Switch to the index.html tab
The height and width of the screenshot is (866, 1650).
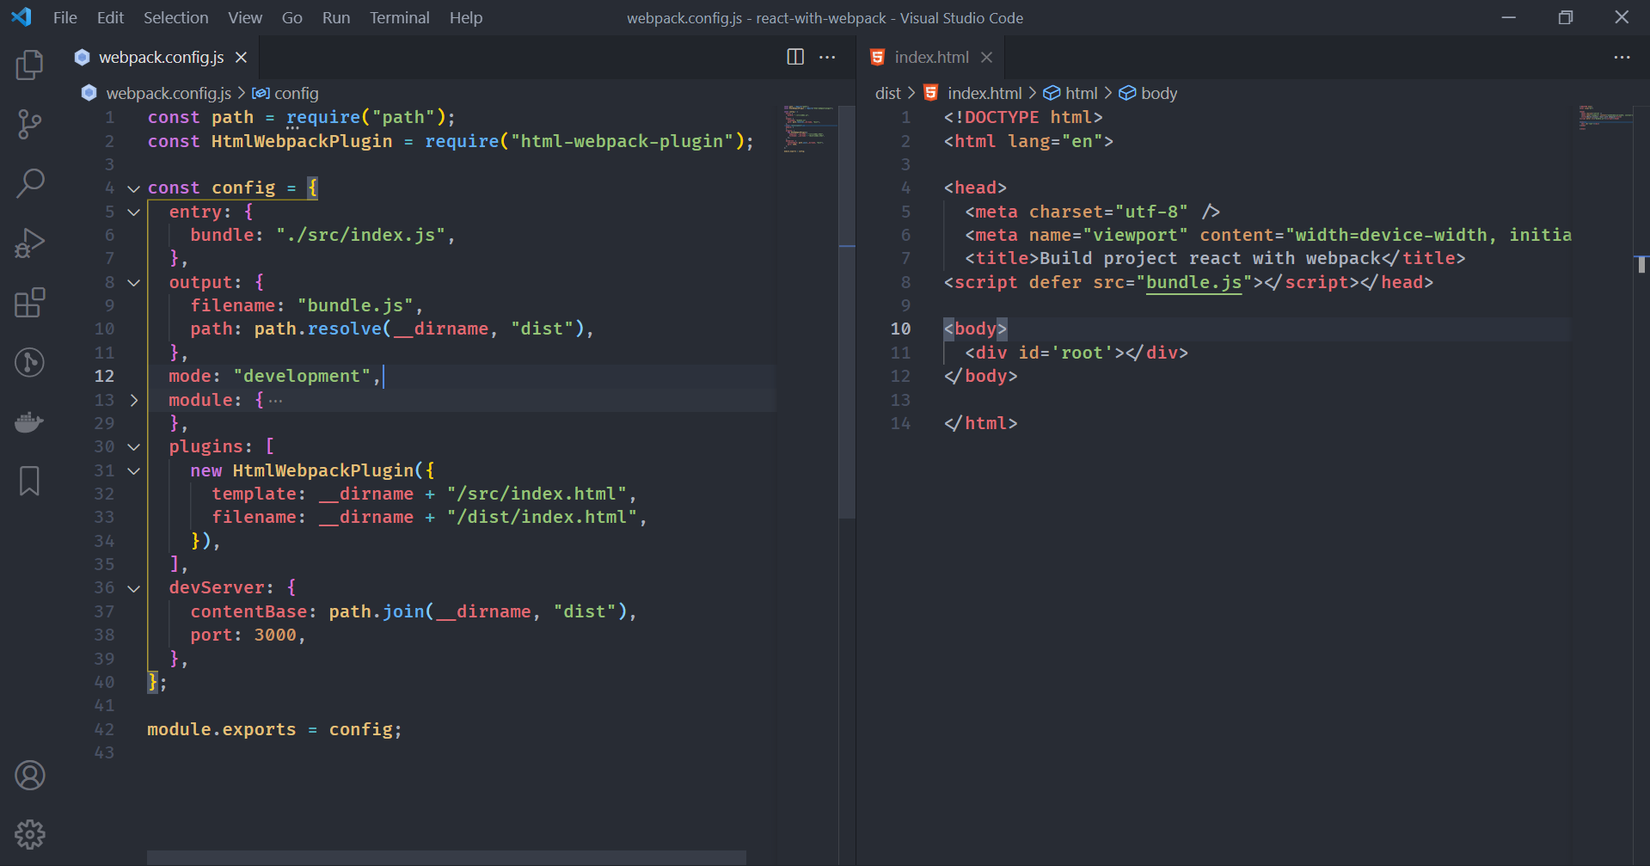(930, 57)
